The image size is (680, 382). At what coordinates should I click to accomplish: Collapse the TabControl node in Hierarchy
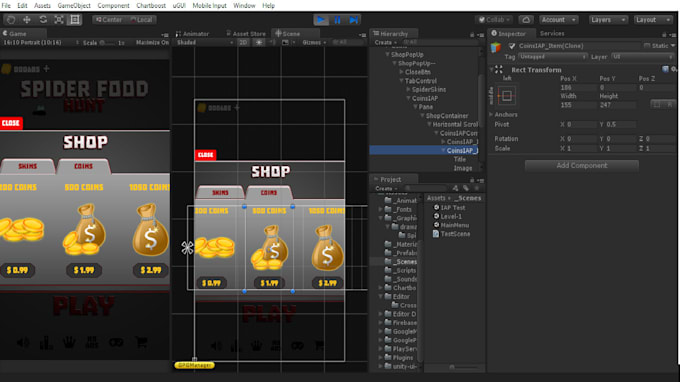[x=401, y=81]
